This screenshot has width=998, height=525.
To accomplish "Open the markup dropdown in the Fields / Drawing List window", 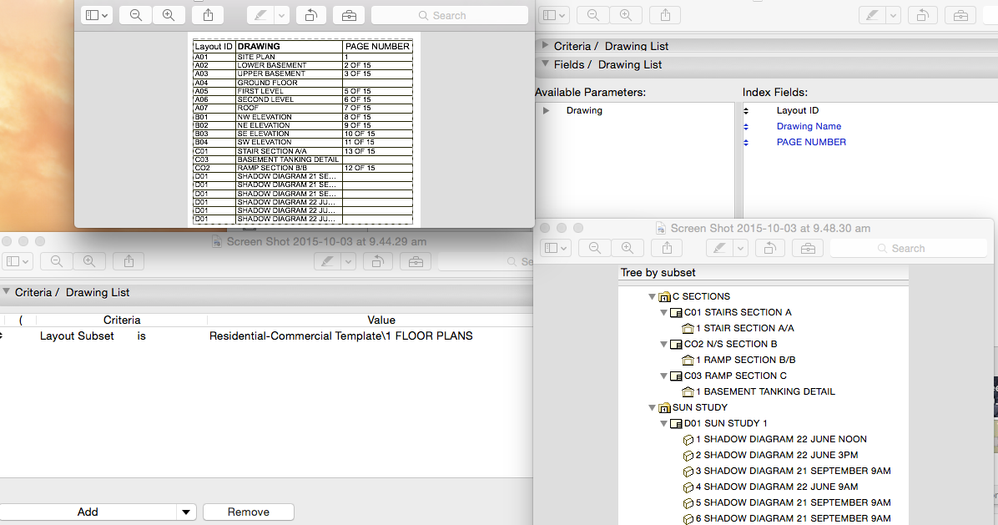I will pyautogui.click(x=894, y=15).
